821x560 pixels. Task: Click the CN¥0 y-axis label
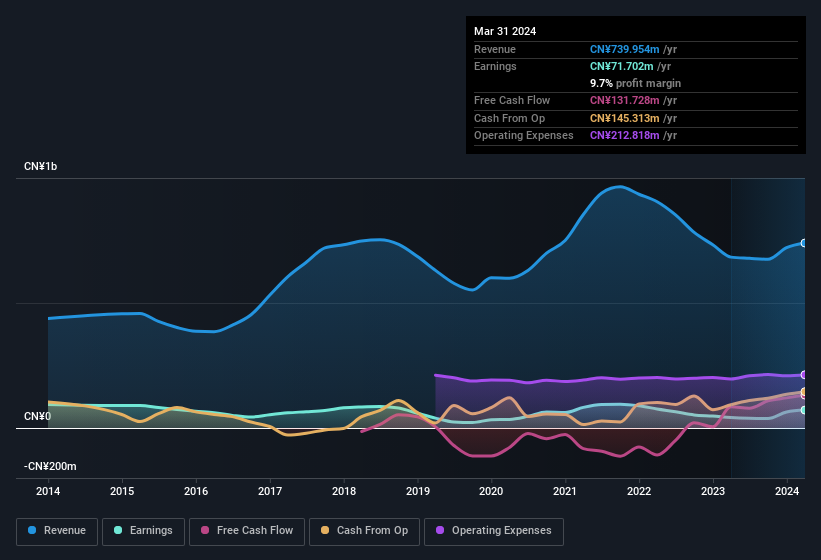37,417
